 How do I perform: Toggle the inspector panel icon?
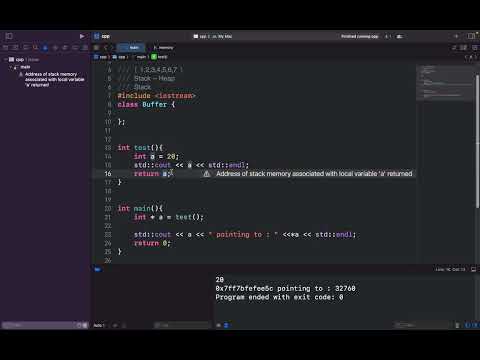click(471, 36)
